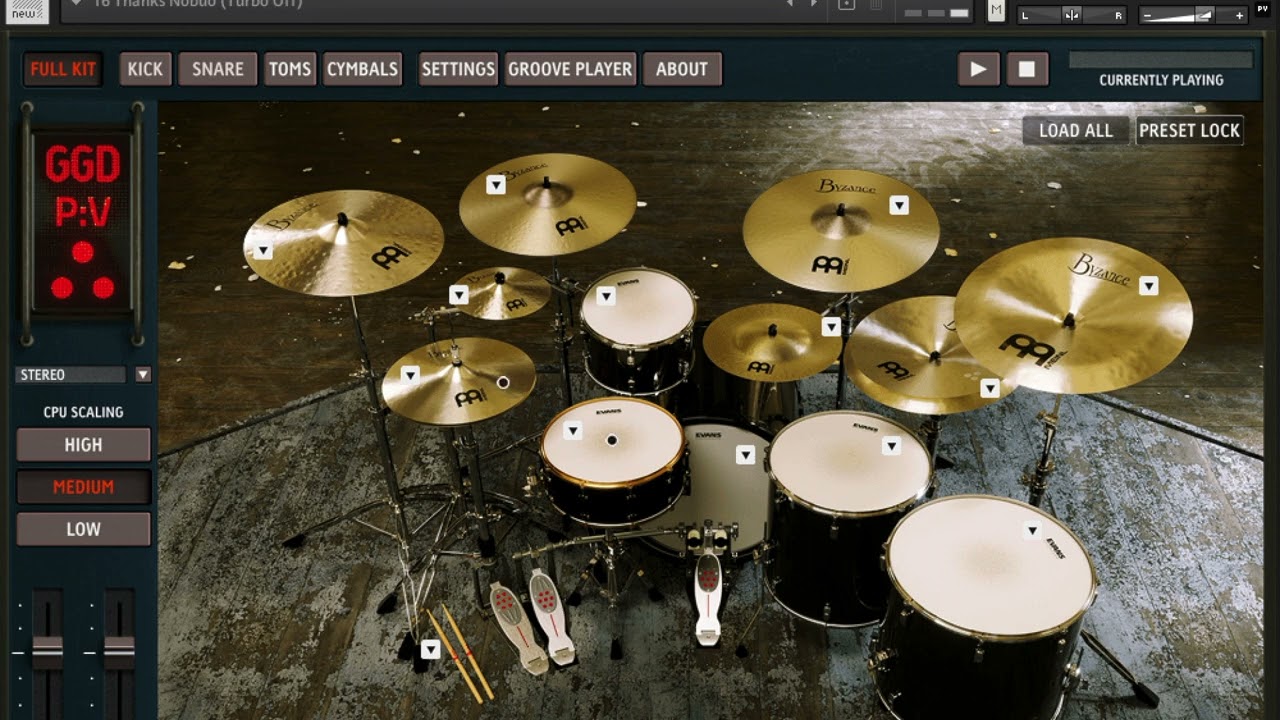Click the volume plus icon in the top bar
This screenshot has height=720, width=1280.
[x=1239, y=15]
